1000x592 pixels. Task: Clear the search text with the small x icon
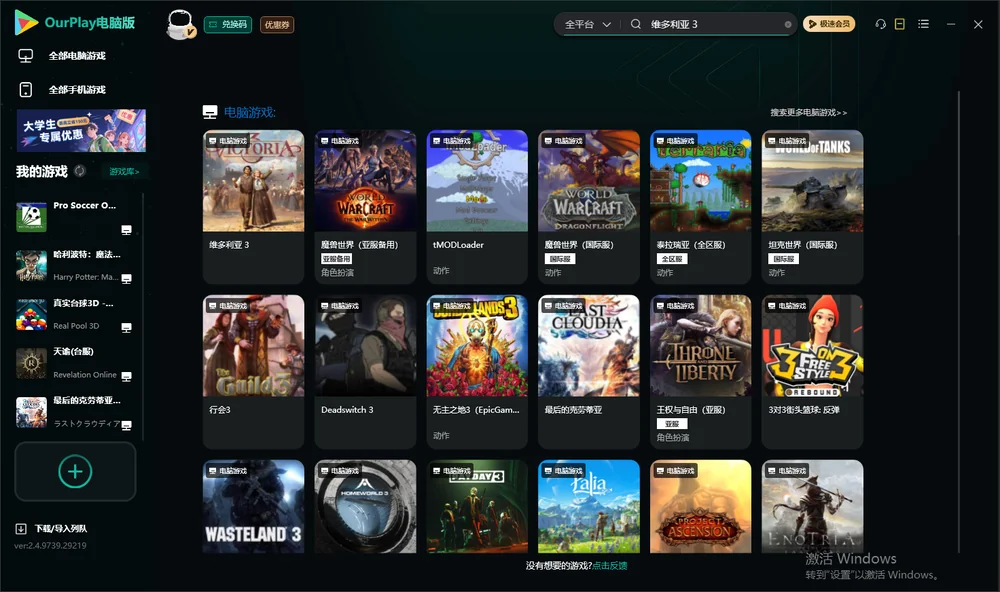(x=788, y=24)
